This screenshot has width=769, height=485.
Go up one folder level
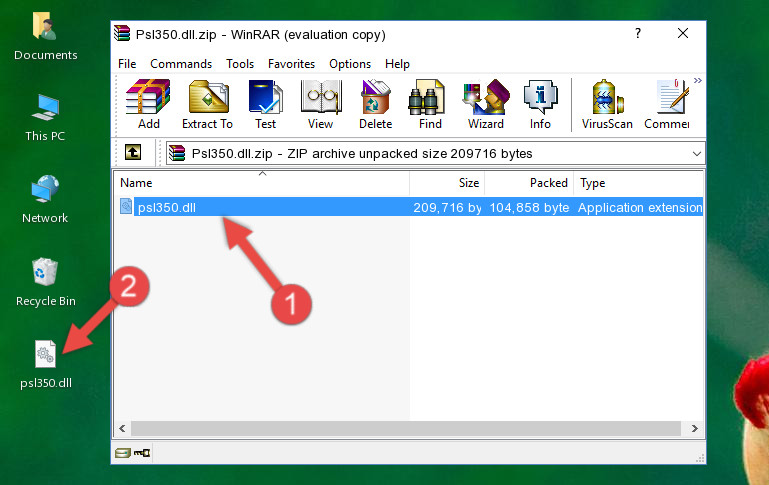pos(133,152)
